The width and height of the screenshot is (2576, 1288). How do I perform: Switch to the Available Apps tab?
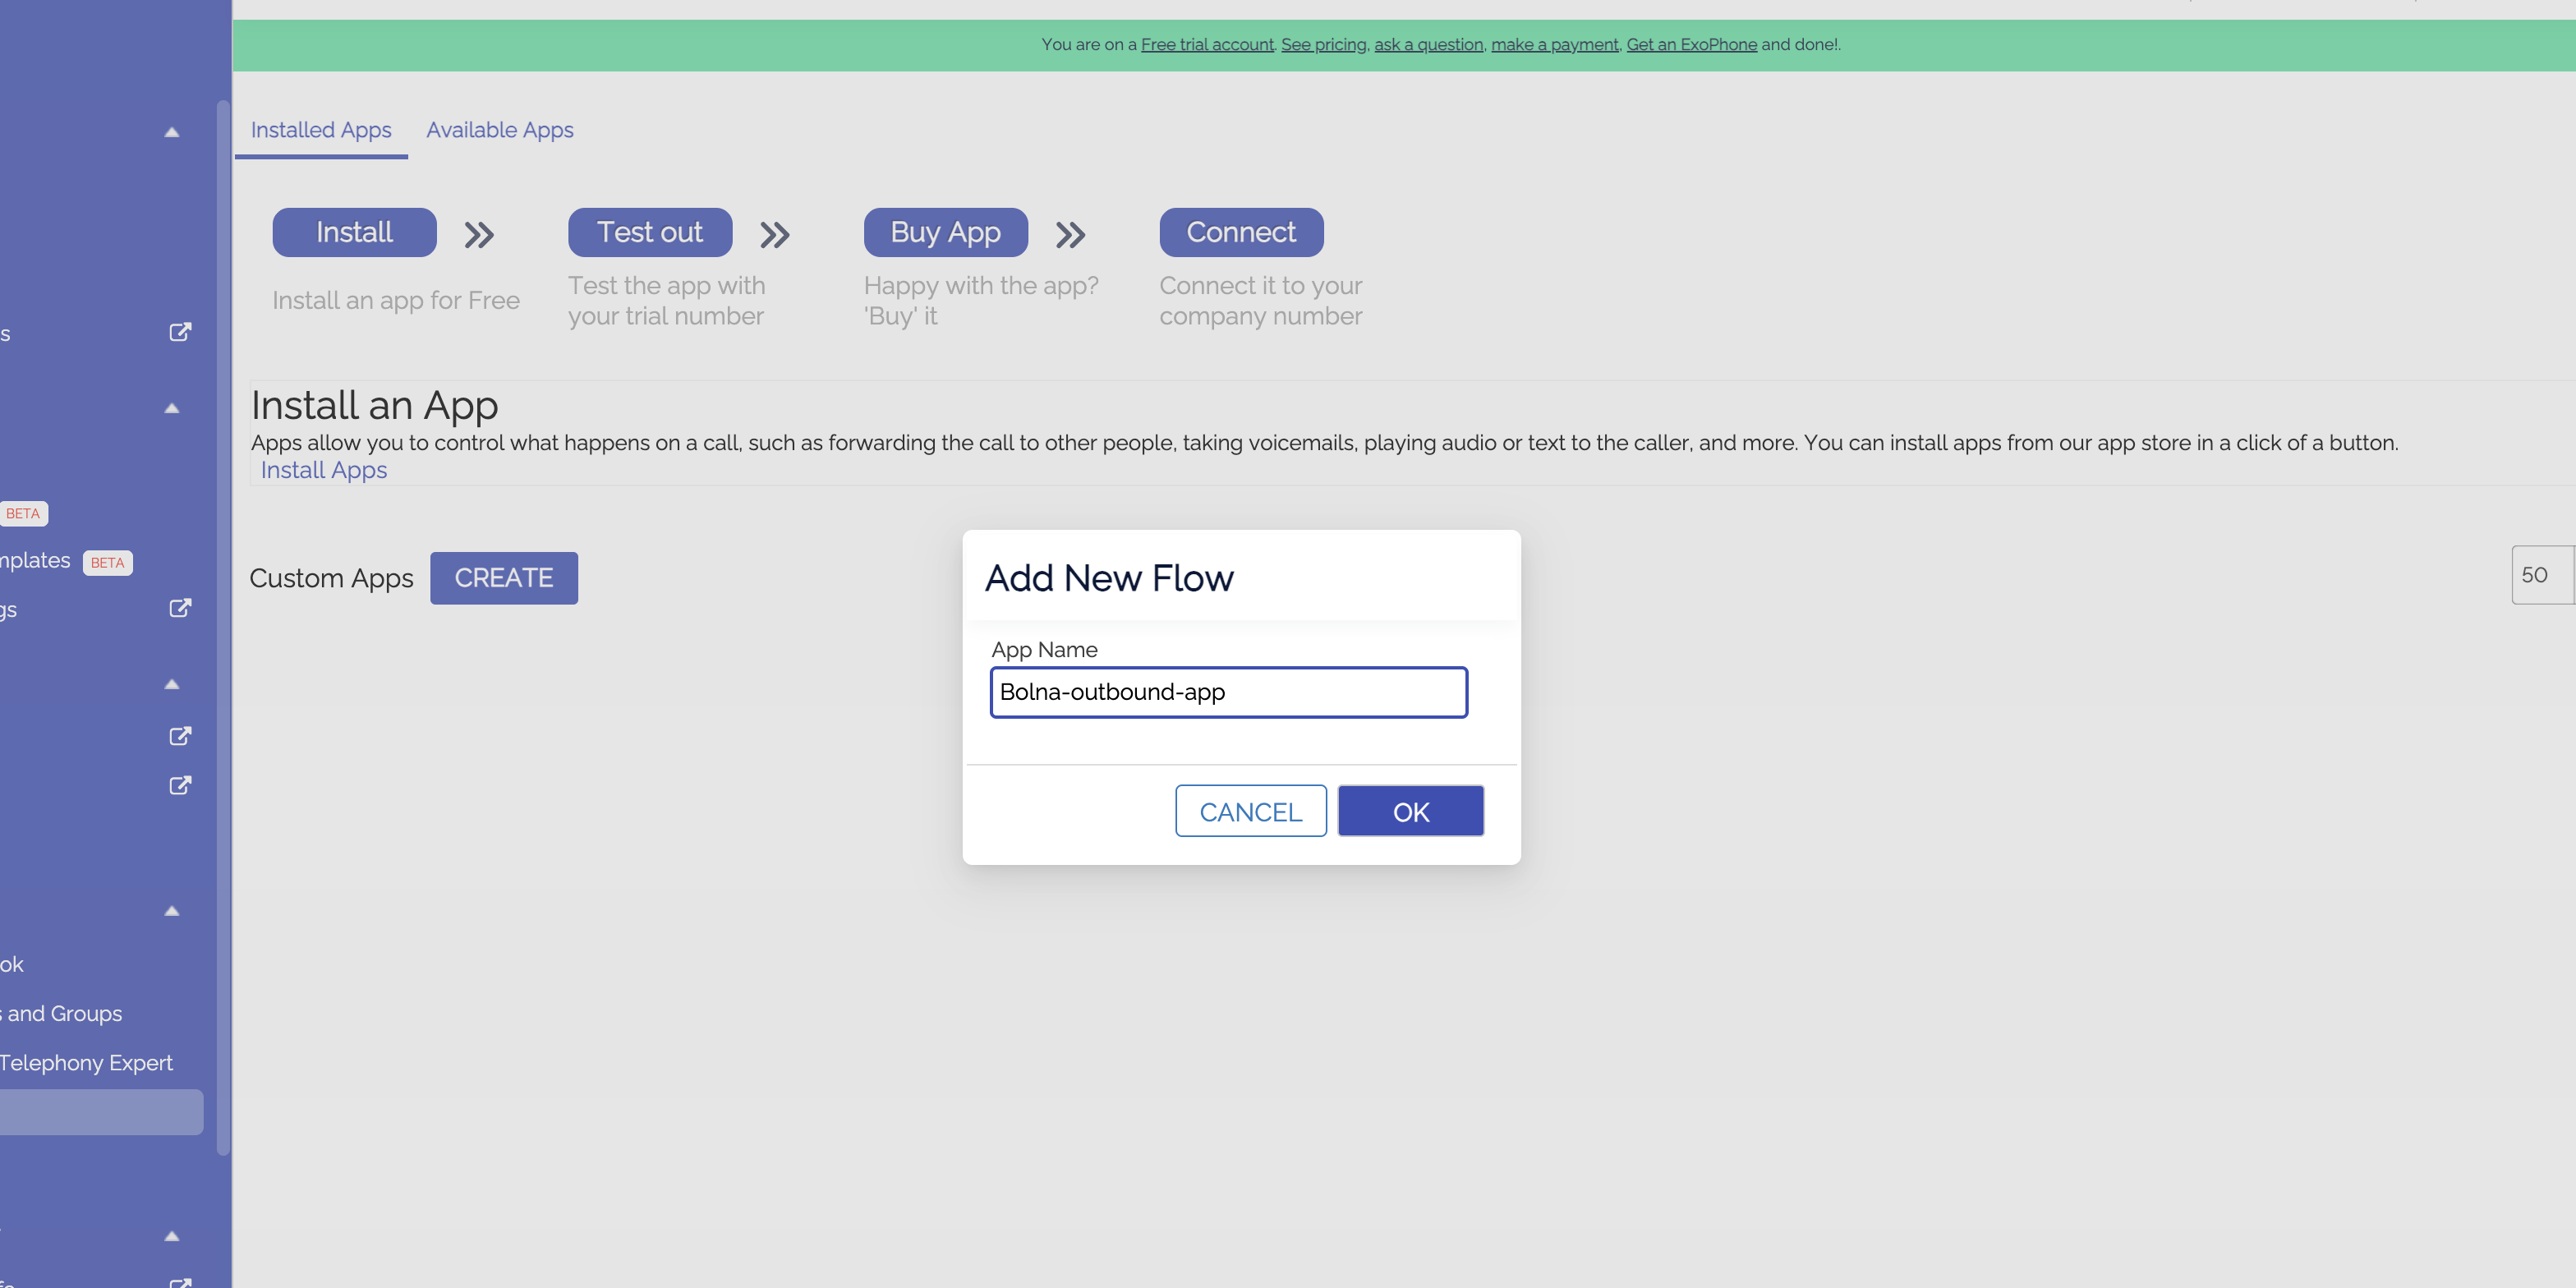(500, 130)
